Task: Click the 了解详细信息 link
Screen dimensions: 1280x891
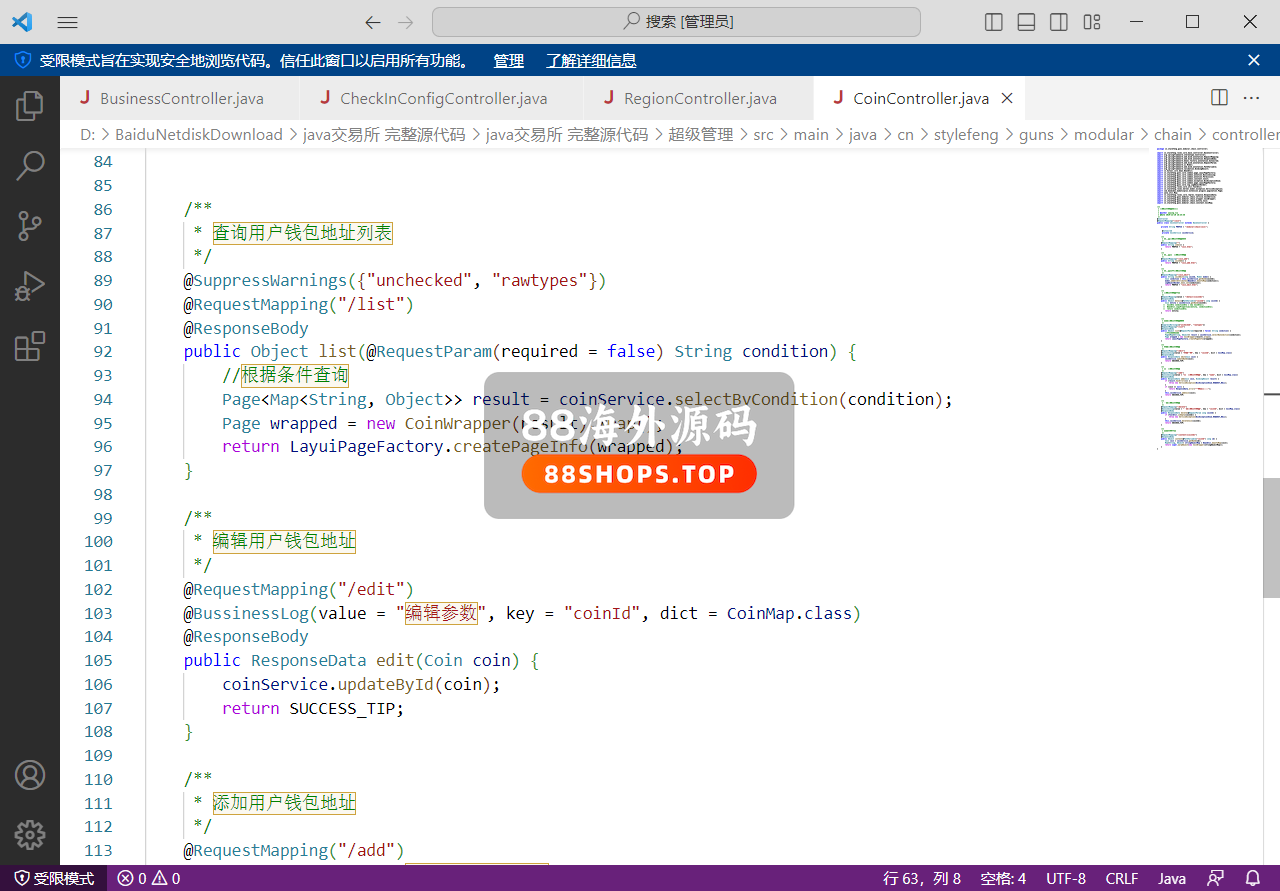Action: click(591, 61)
